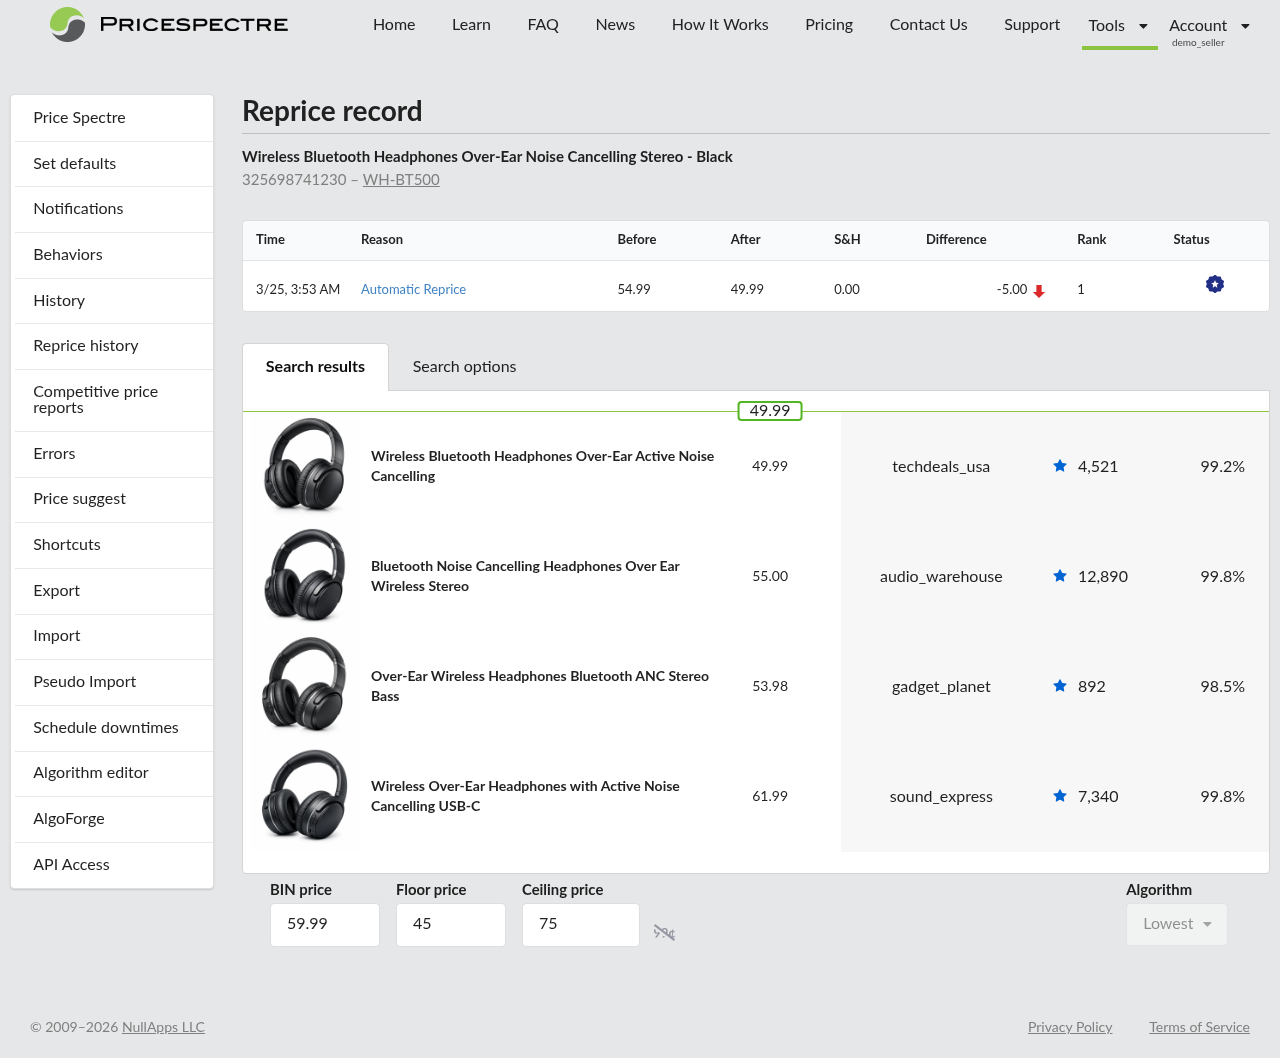Open the Lowest algorithm dropdown

1176,924
